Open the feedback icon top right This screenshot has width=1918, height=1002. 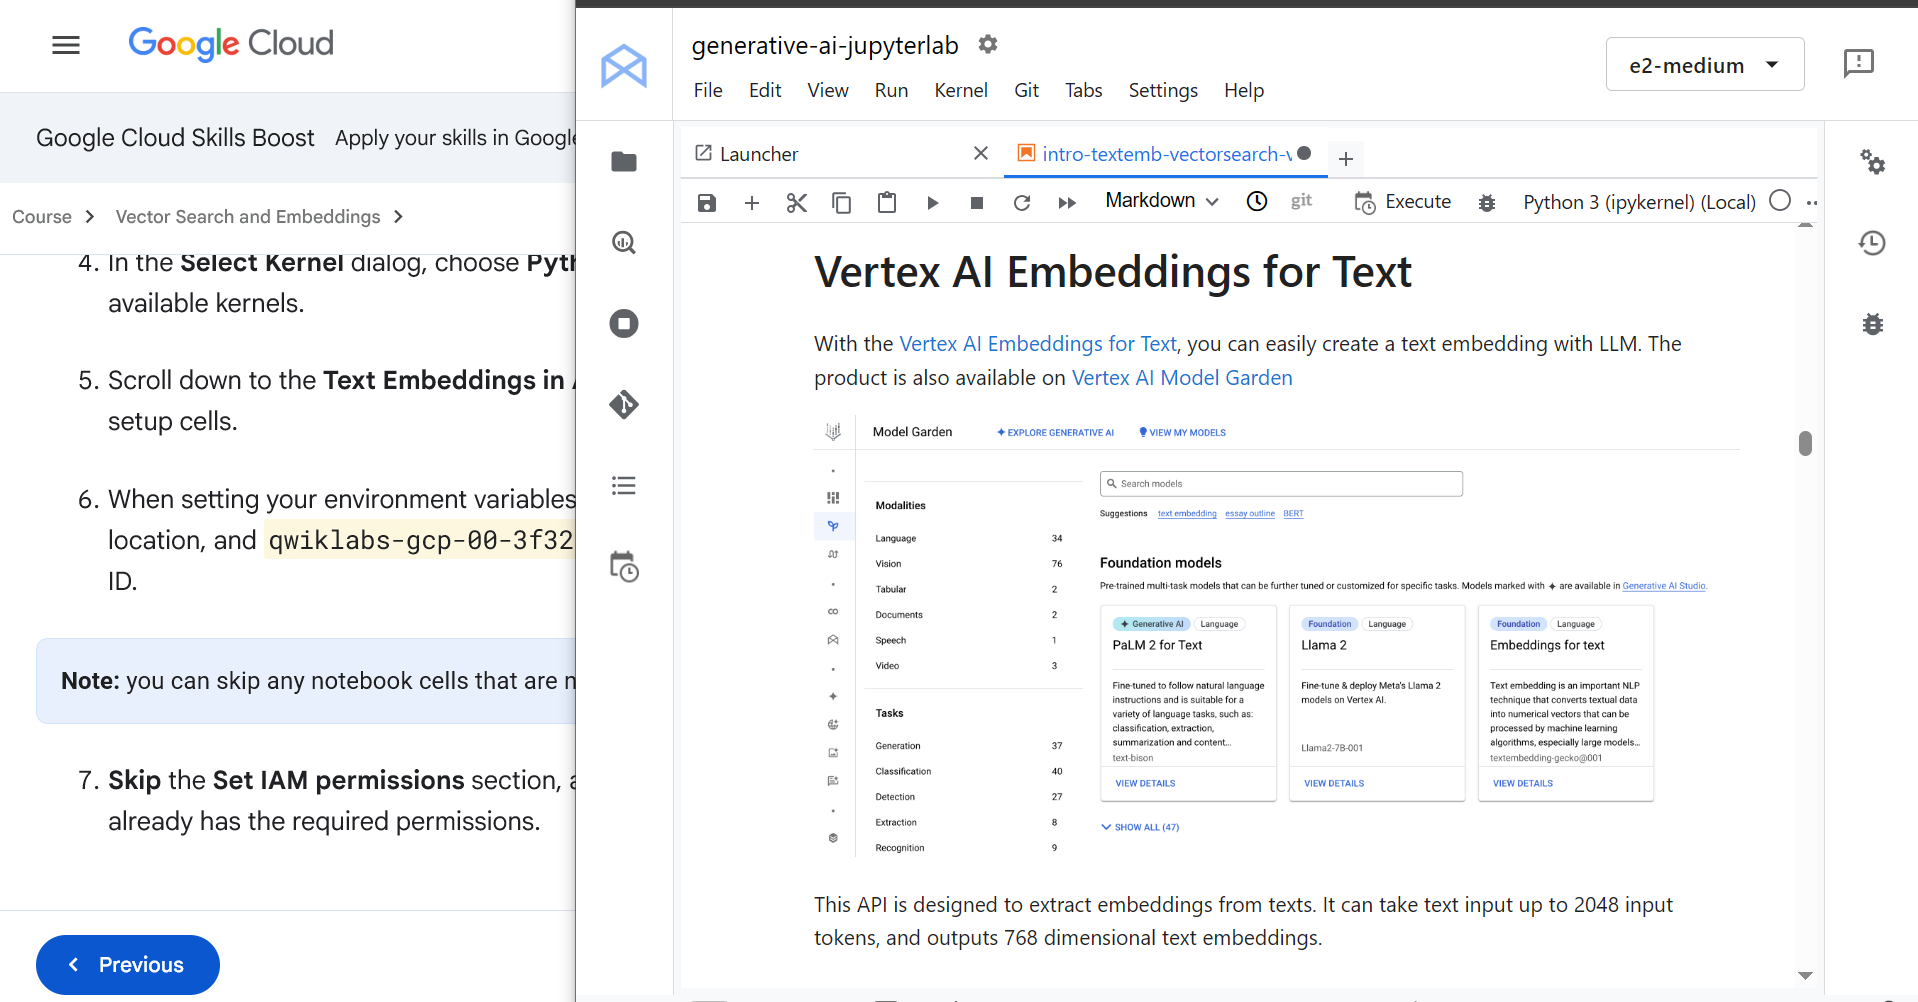1858,63
